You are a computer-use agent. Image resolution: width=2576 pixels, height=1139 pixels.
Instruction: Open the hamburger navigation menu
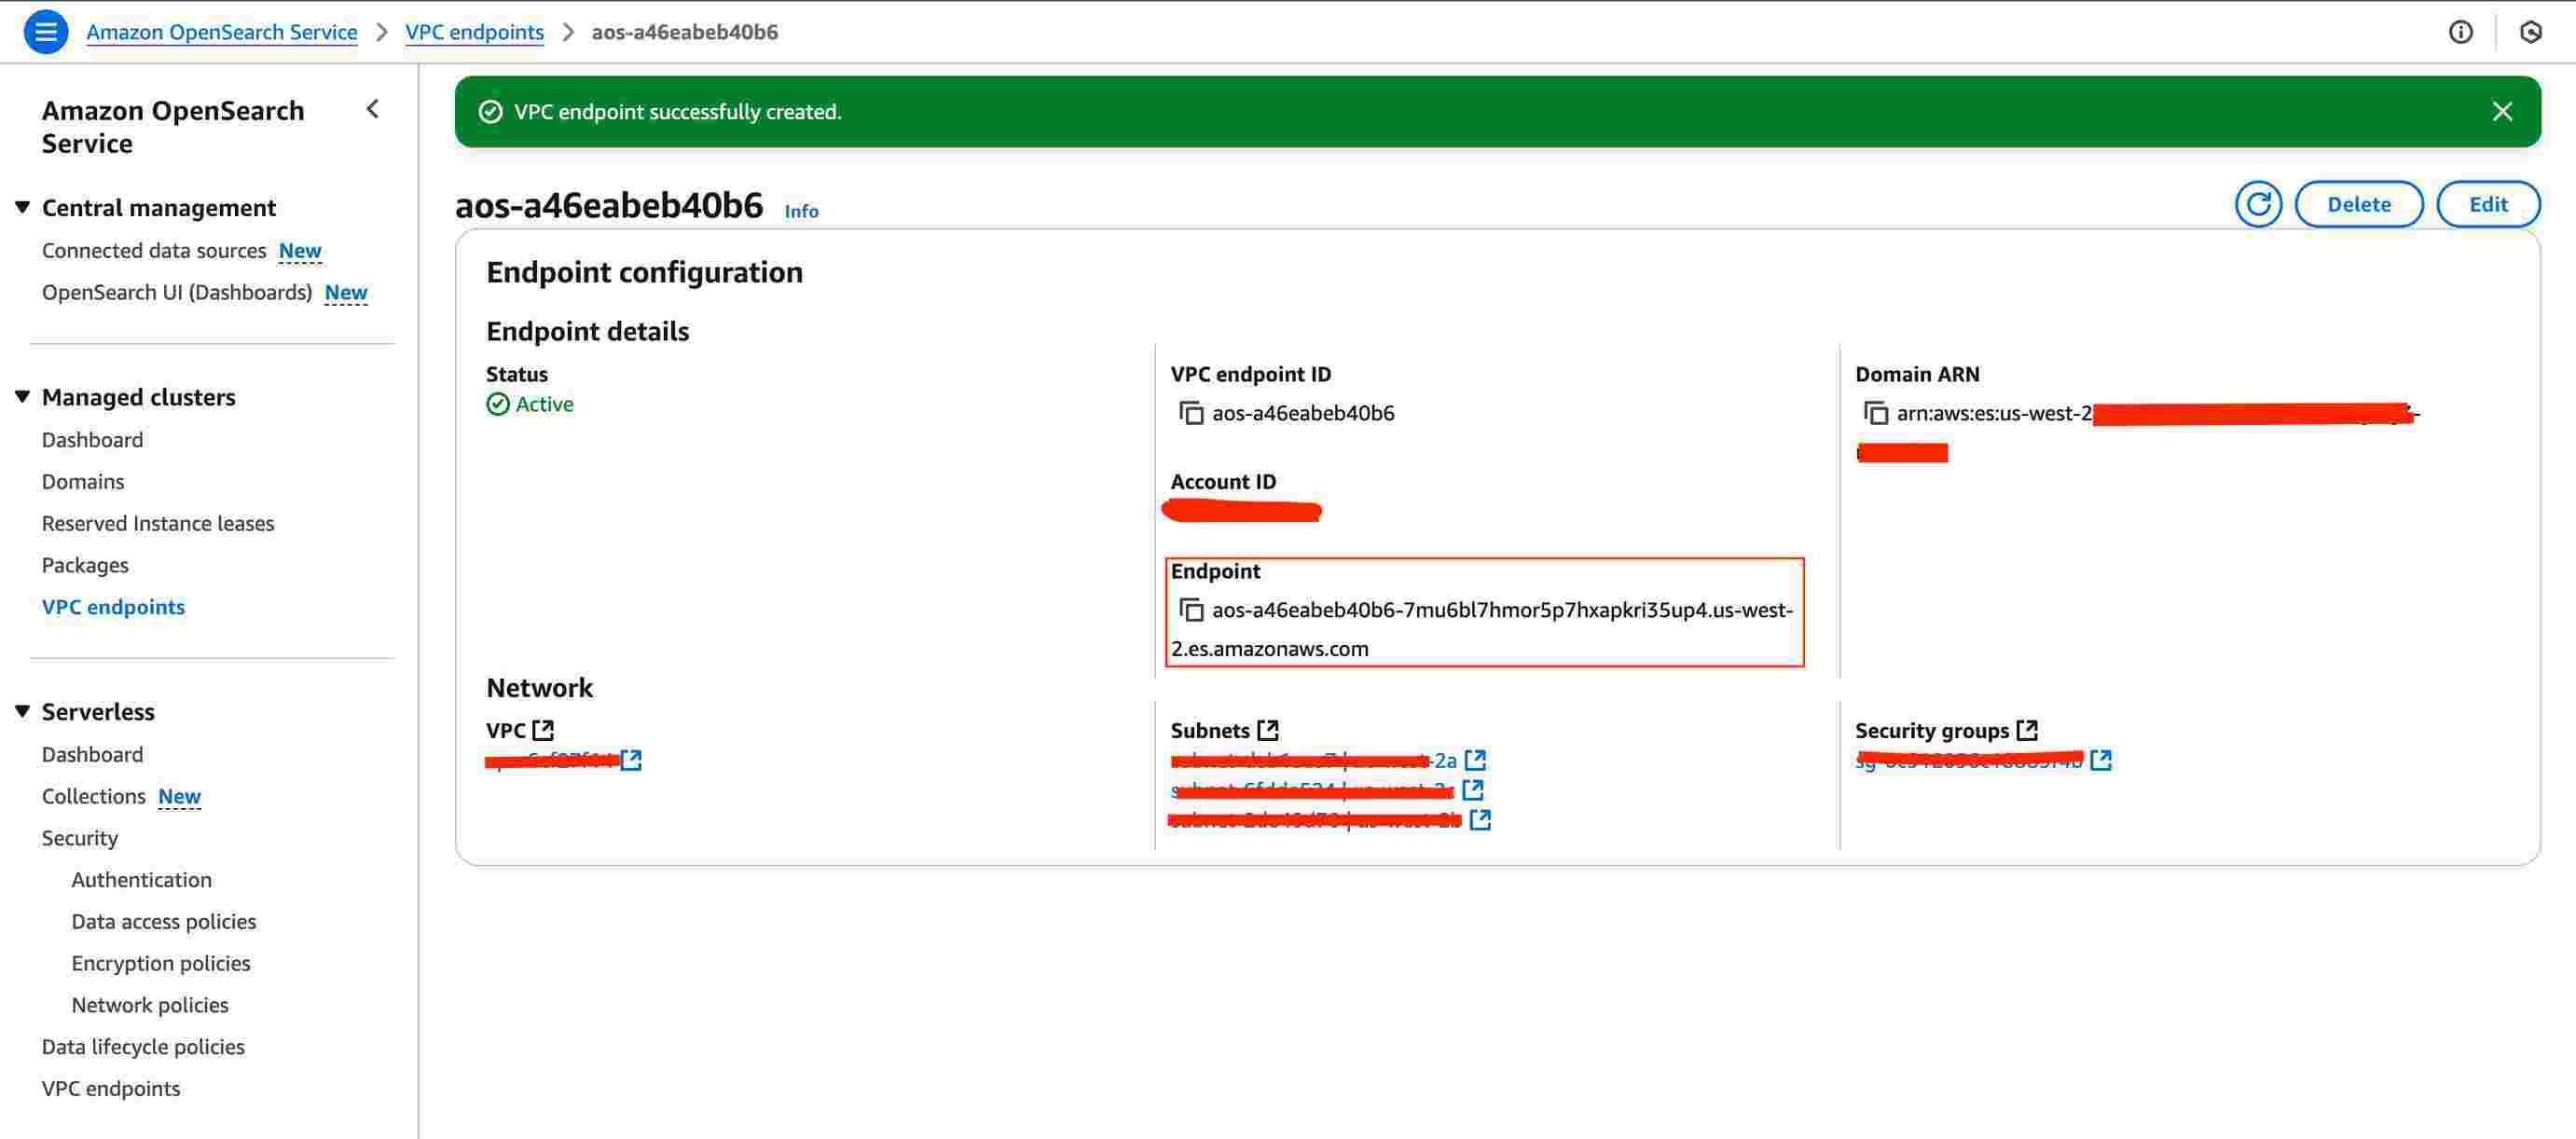(x=45, y=31)
